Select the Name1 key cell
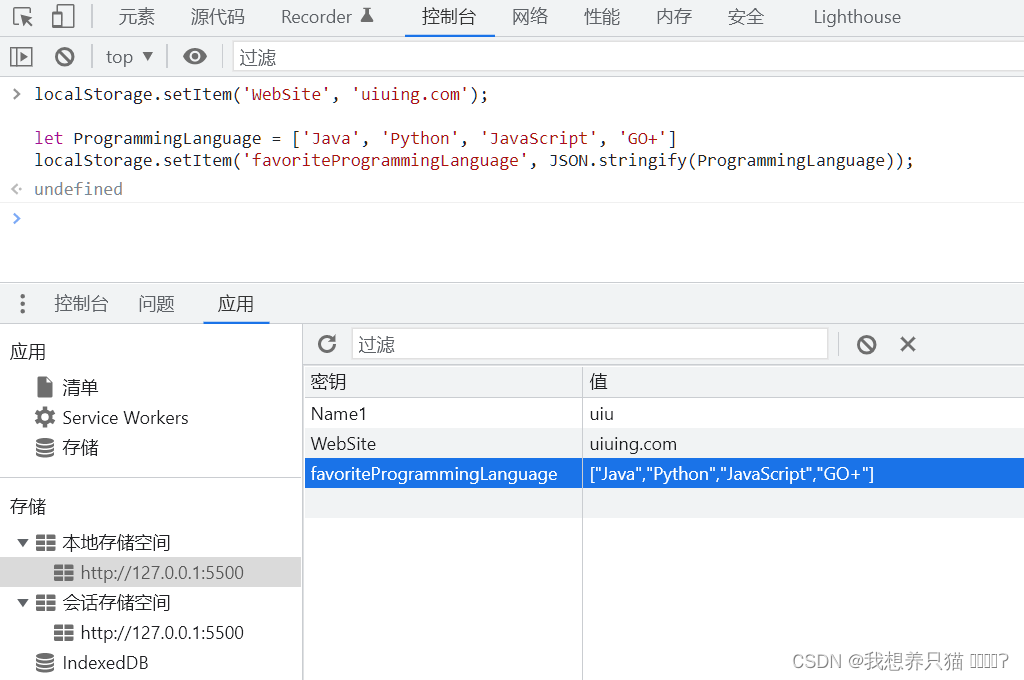This screenshot has height=680, width=1024. click(443, 413)
